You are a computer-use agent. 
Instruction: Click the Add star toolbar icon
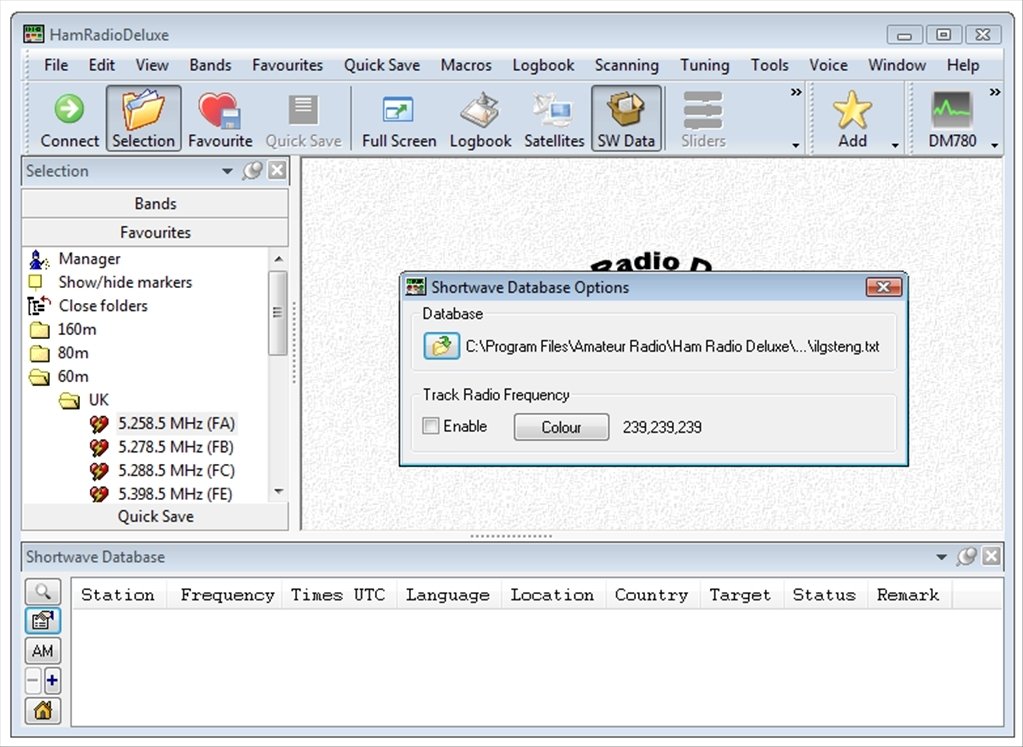pyautogui.click(x=852, y=119)
